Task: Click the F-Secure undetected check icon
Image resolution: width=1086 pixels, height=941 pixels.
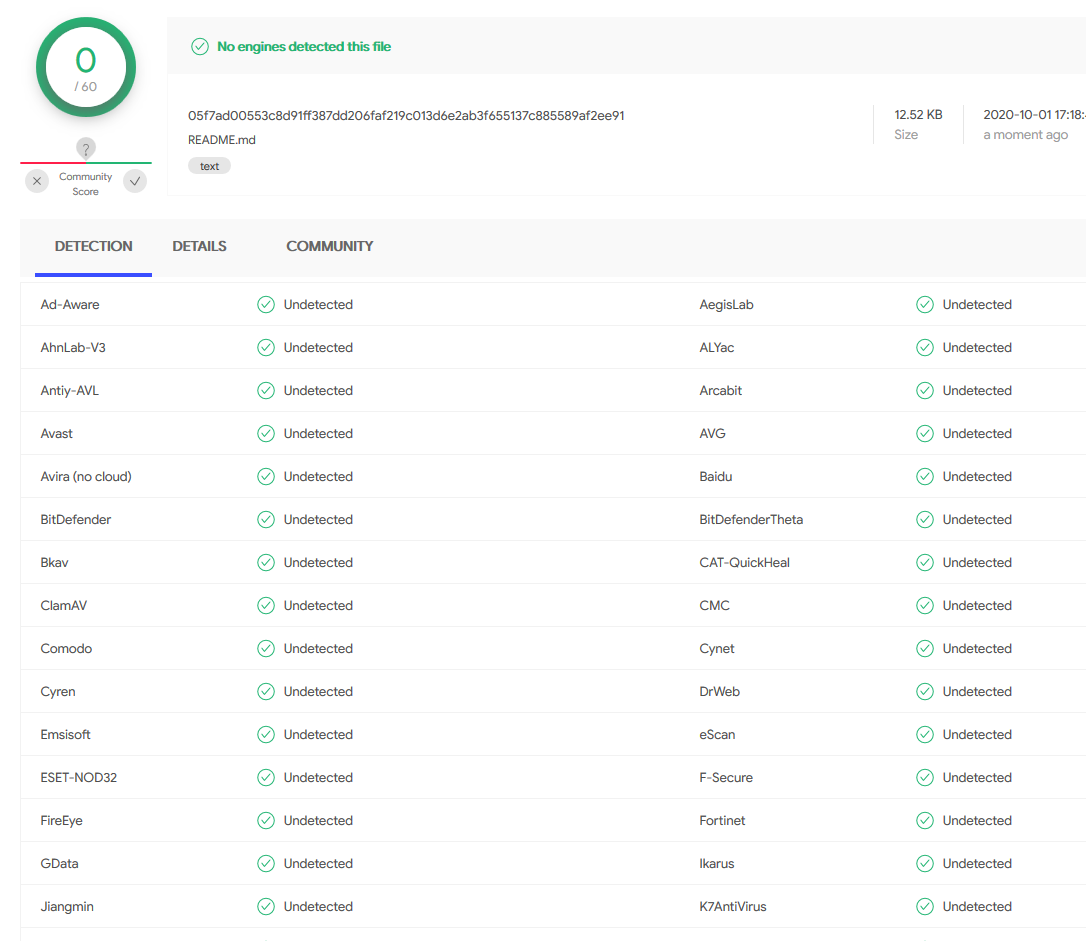Action: (925, 778)
